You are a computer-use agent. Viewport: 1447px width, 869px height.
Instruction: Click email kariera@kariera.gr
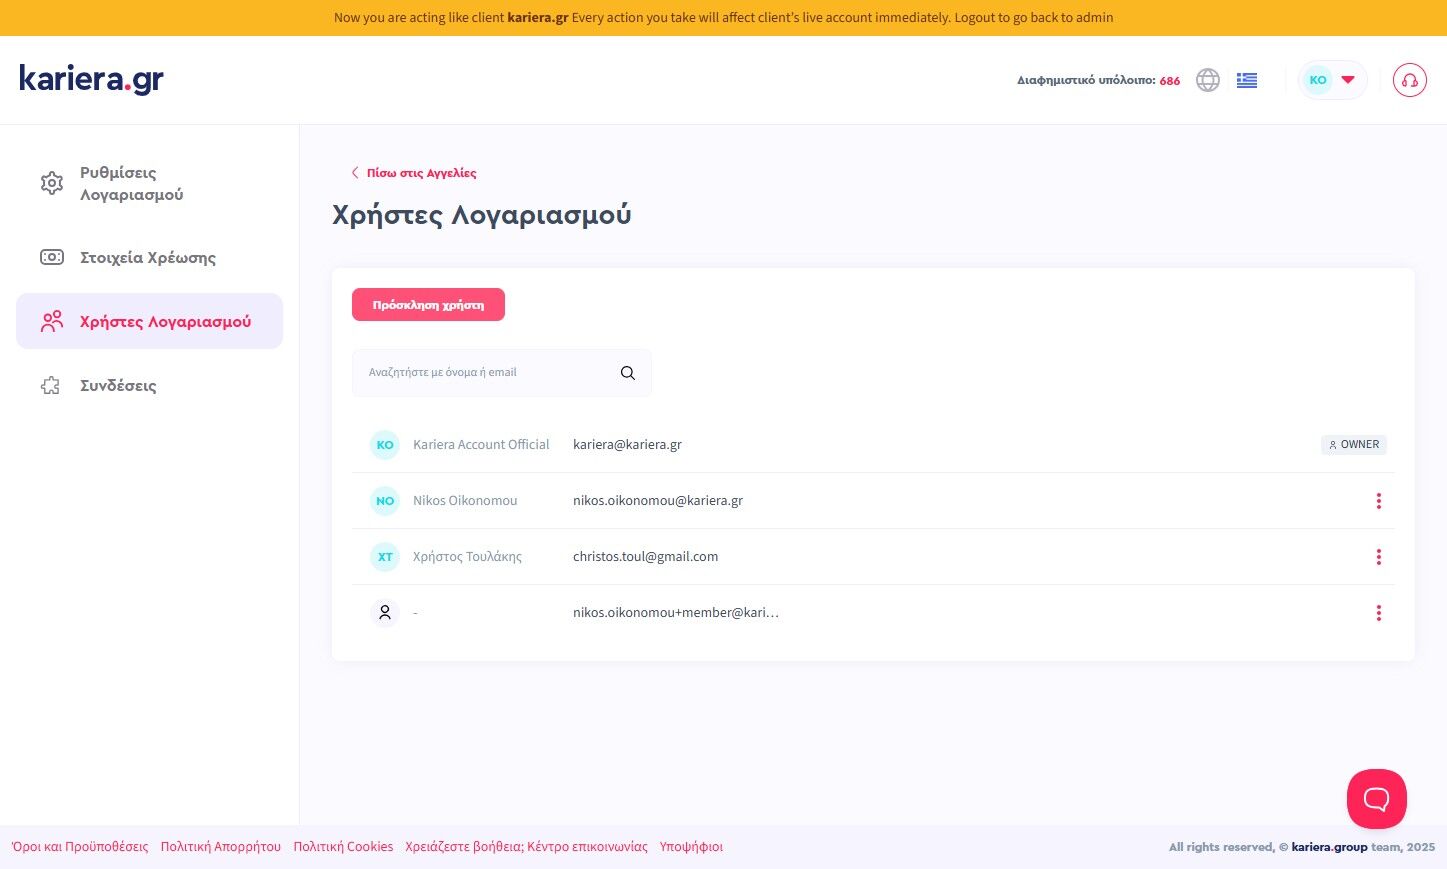pyautogui.click(x=627, y=445)
